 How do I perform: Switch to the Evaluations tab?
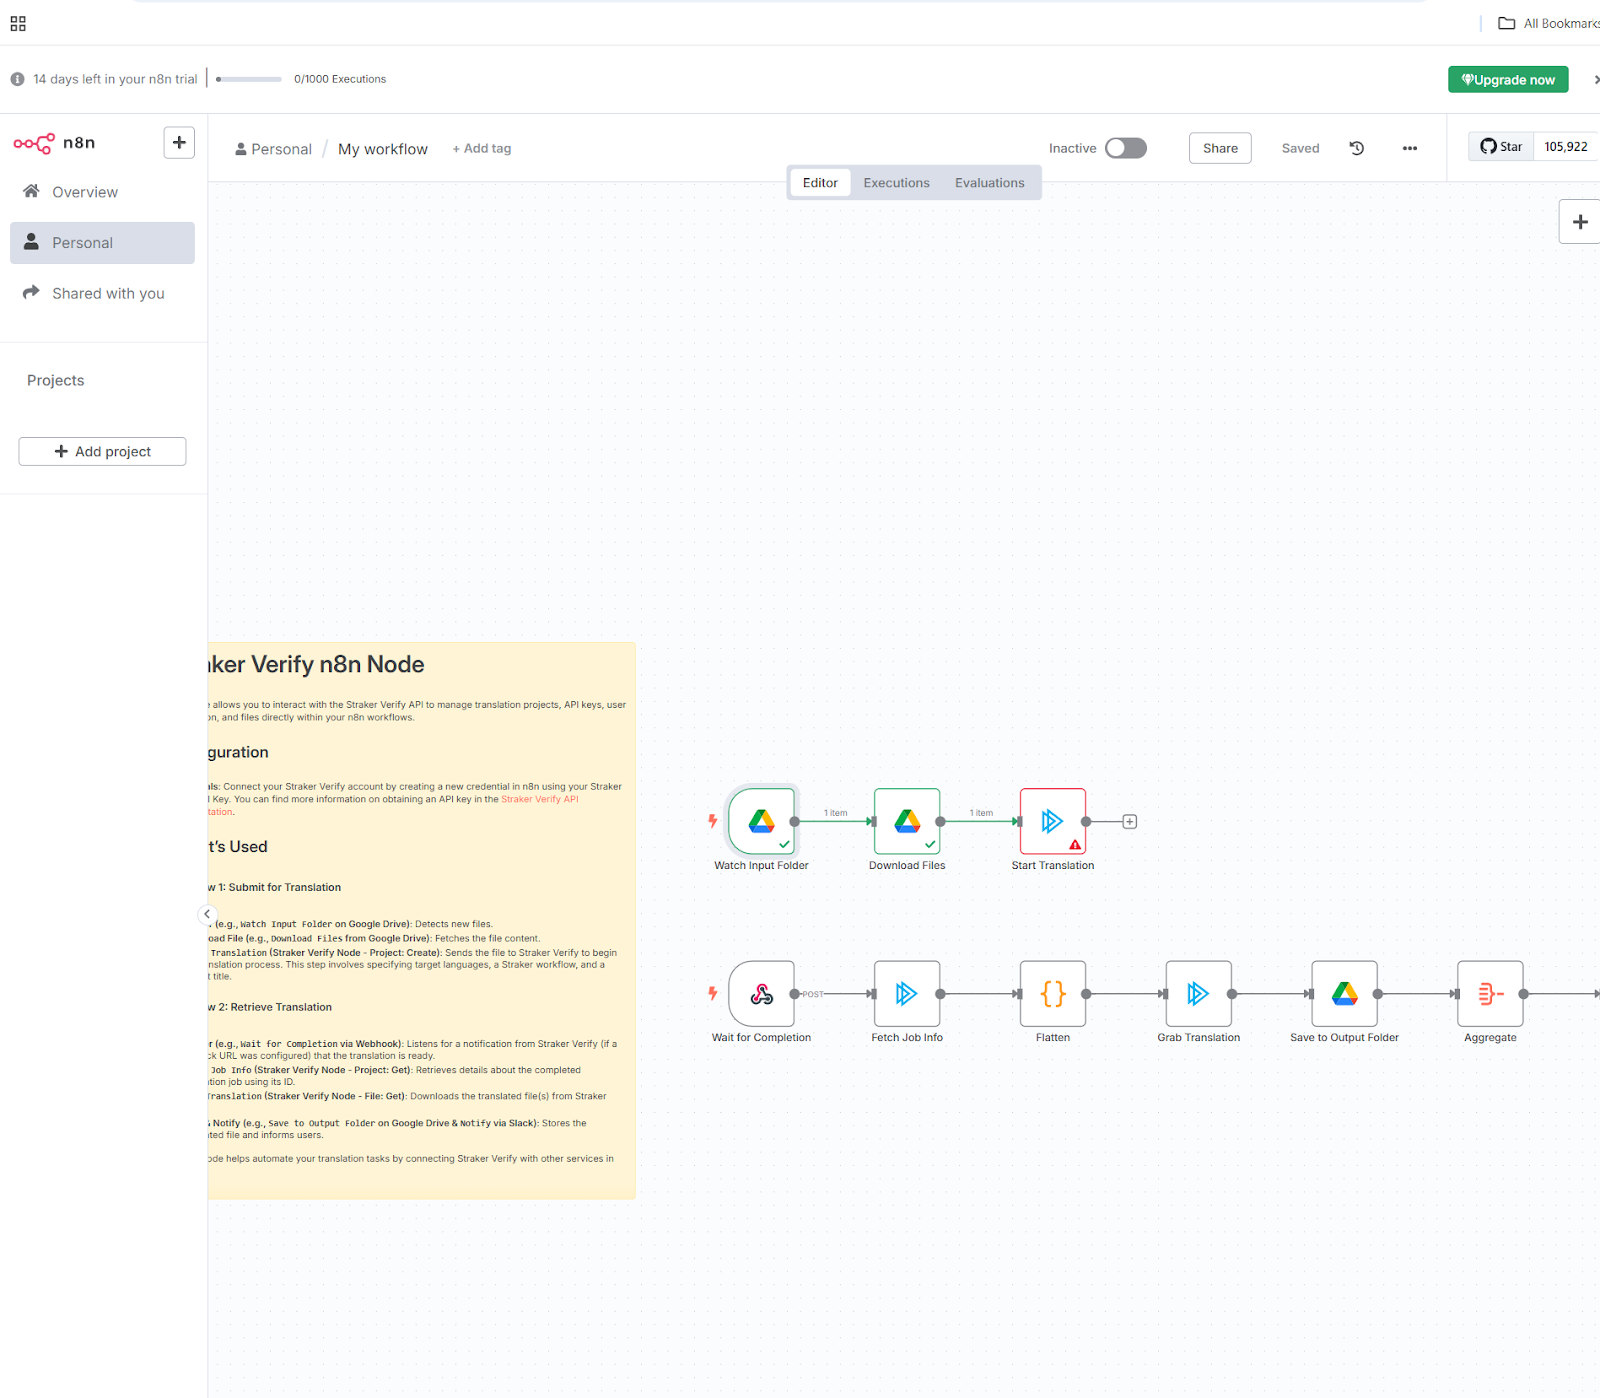click(x=989, y=183)
